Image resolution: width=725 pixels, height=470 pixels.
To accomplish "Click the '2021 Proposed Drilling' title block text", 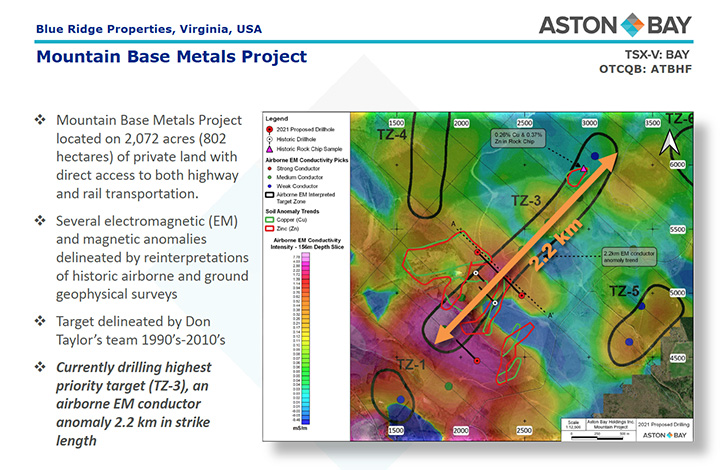I will pyautogui.click(x=664, y=424).
